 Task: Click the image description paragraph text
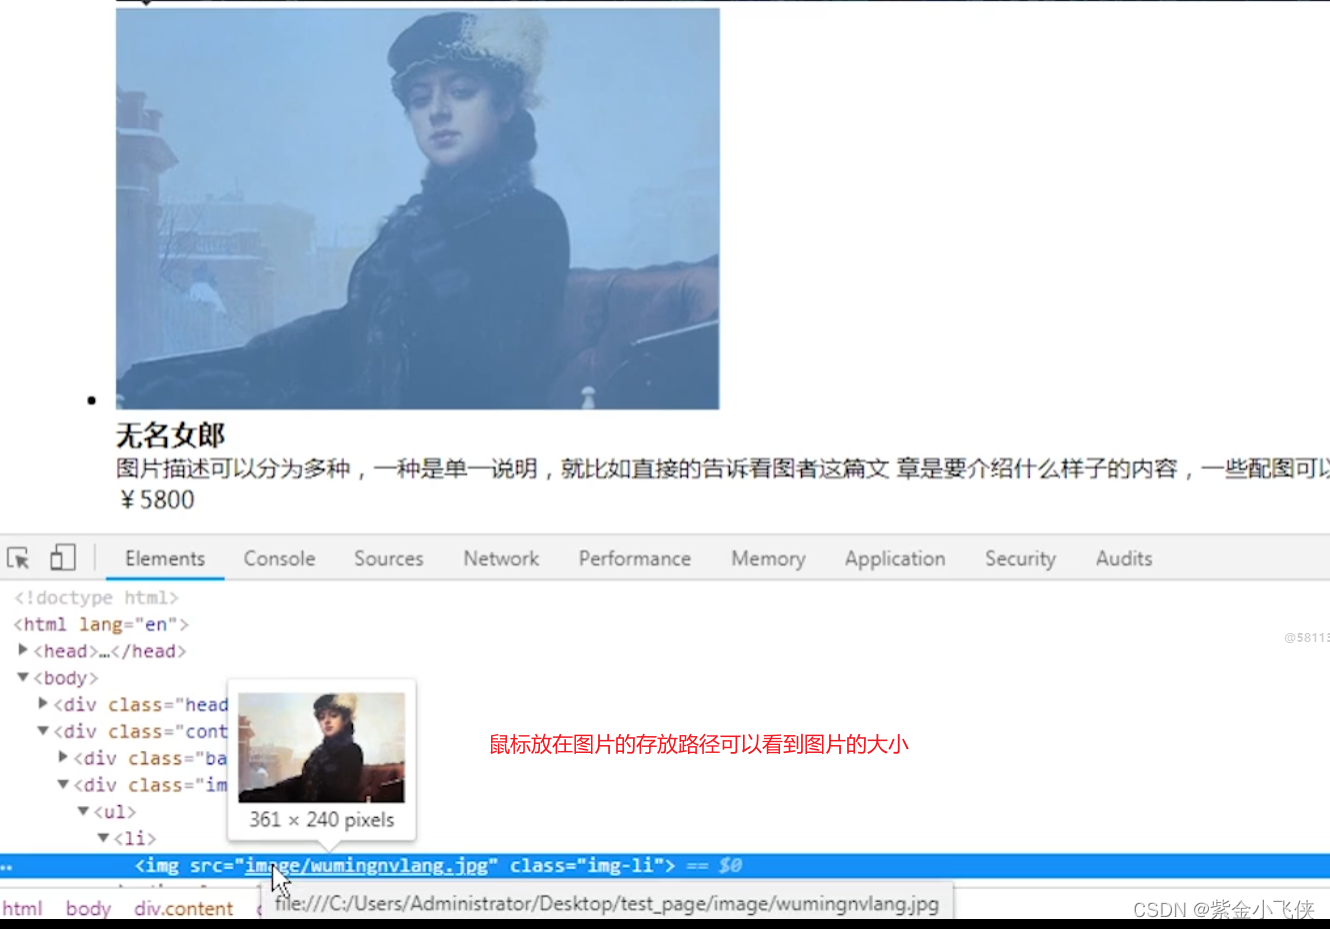tap(723, 469)
